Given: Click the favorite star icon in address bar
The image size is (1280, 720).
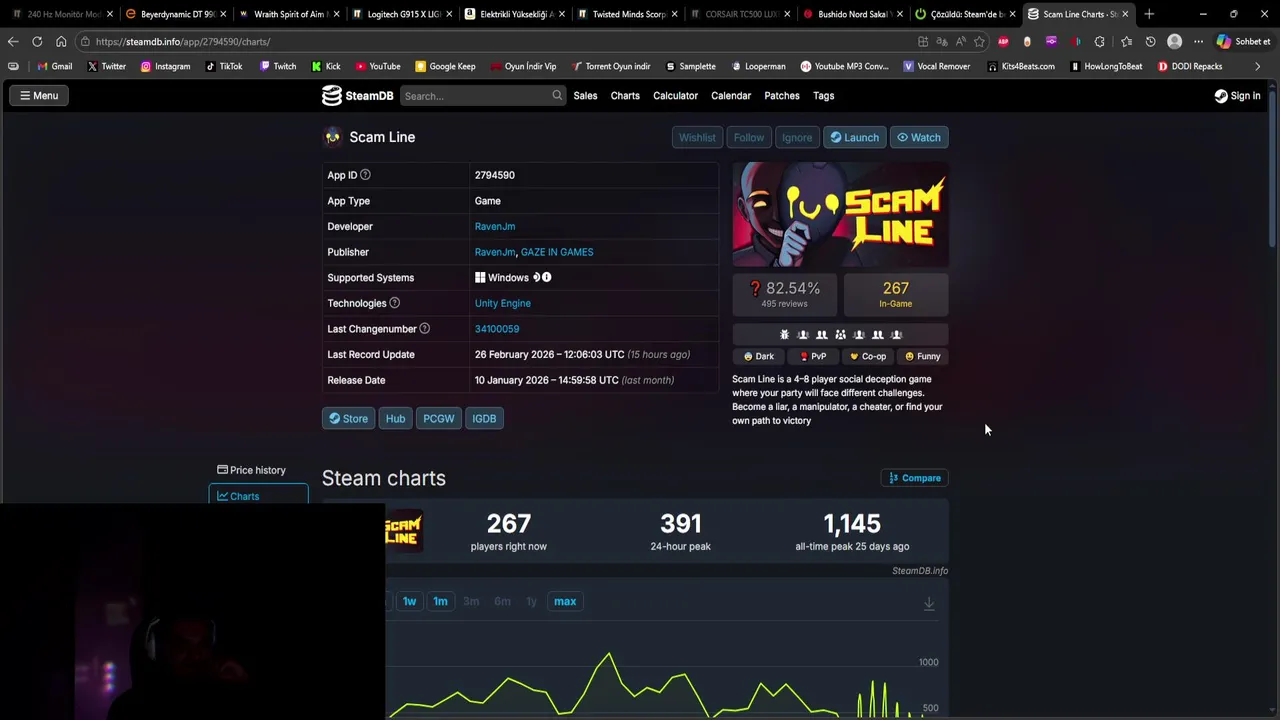Looking at the screenshot, I should pos(979,42).
